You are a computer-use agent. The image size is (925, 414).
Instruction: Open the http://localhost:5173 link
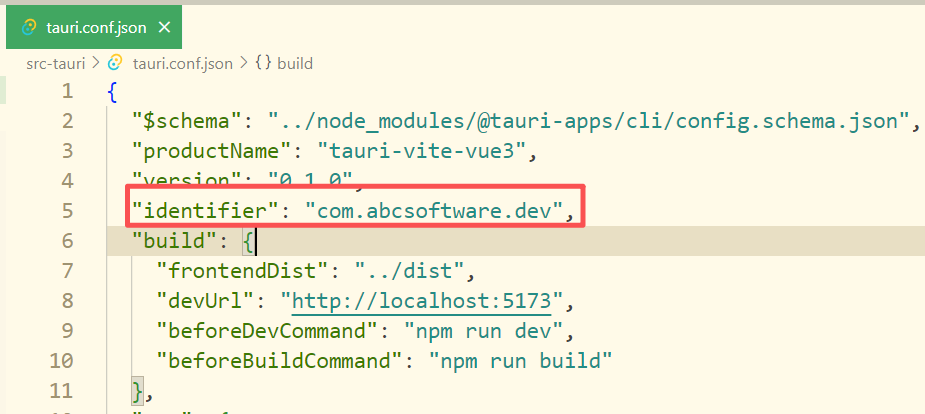click(x=422, y=301)
